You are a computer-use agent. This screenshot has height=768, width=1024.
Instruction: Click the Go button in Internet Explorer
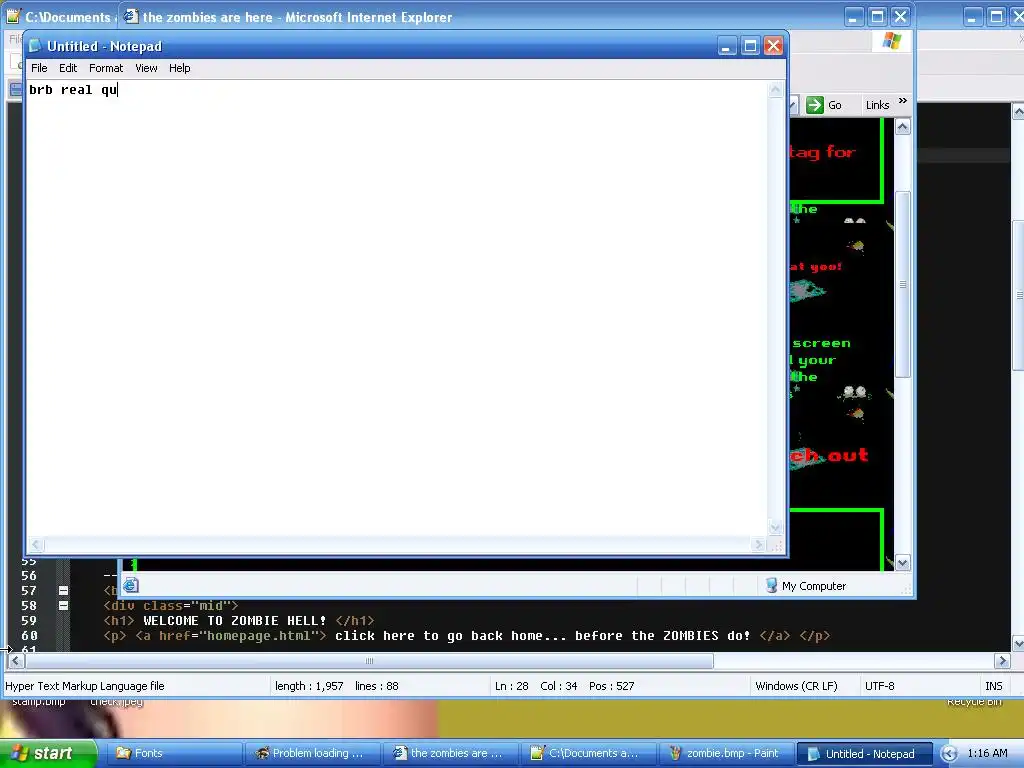pyautogui.click(x=825, y=105)
